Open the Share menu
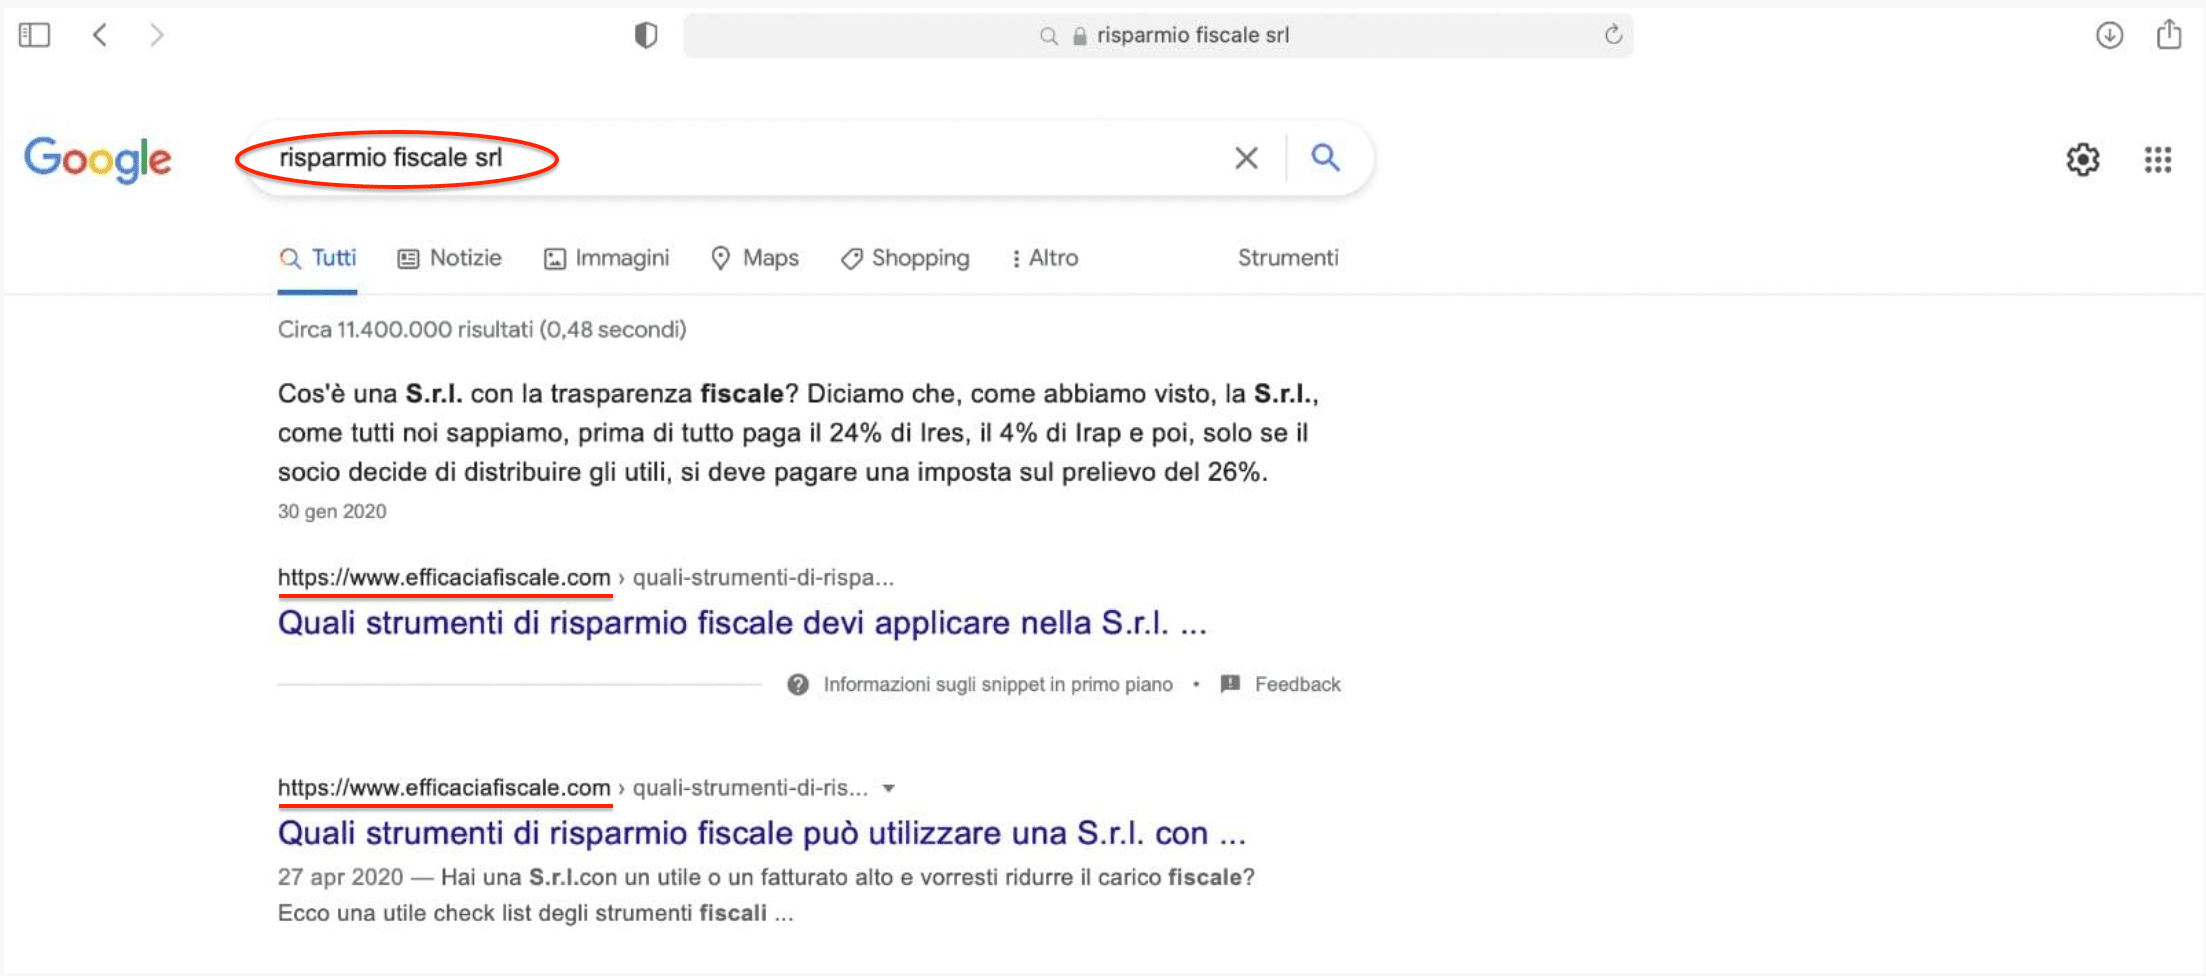2206x976 pixels. [x=2168, y=35]
